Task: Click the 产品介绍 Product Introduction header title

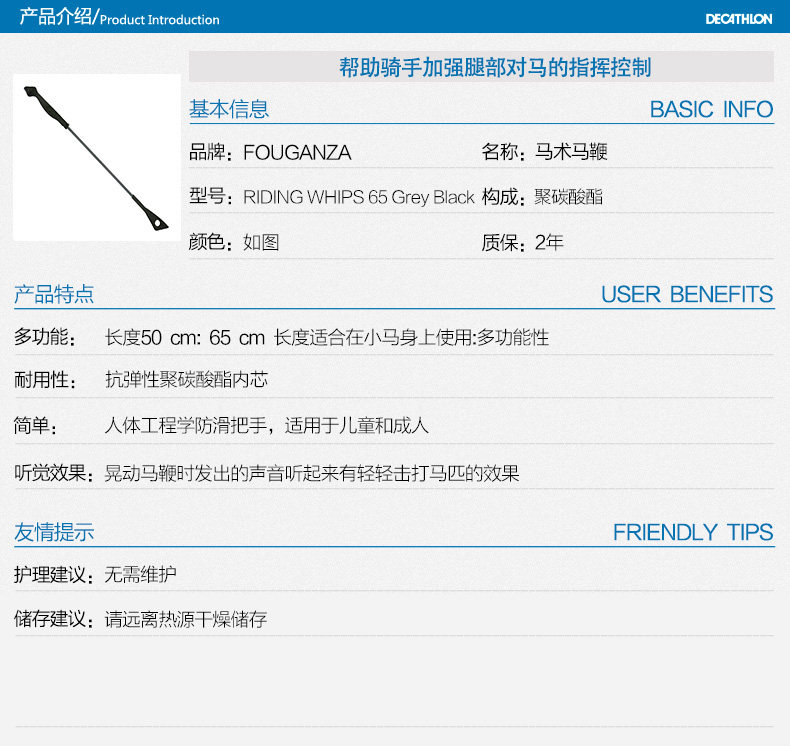Action: pyautogui.click(x=119, y=17)
